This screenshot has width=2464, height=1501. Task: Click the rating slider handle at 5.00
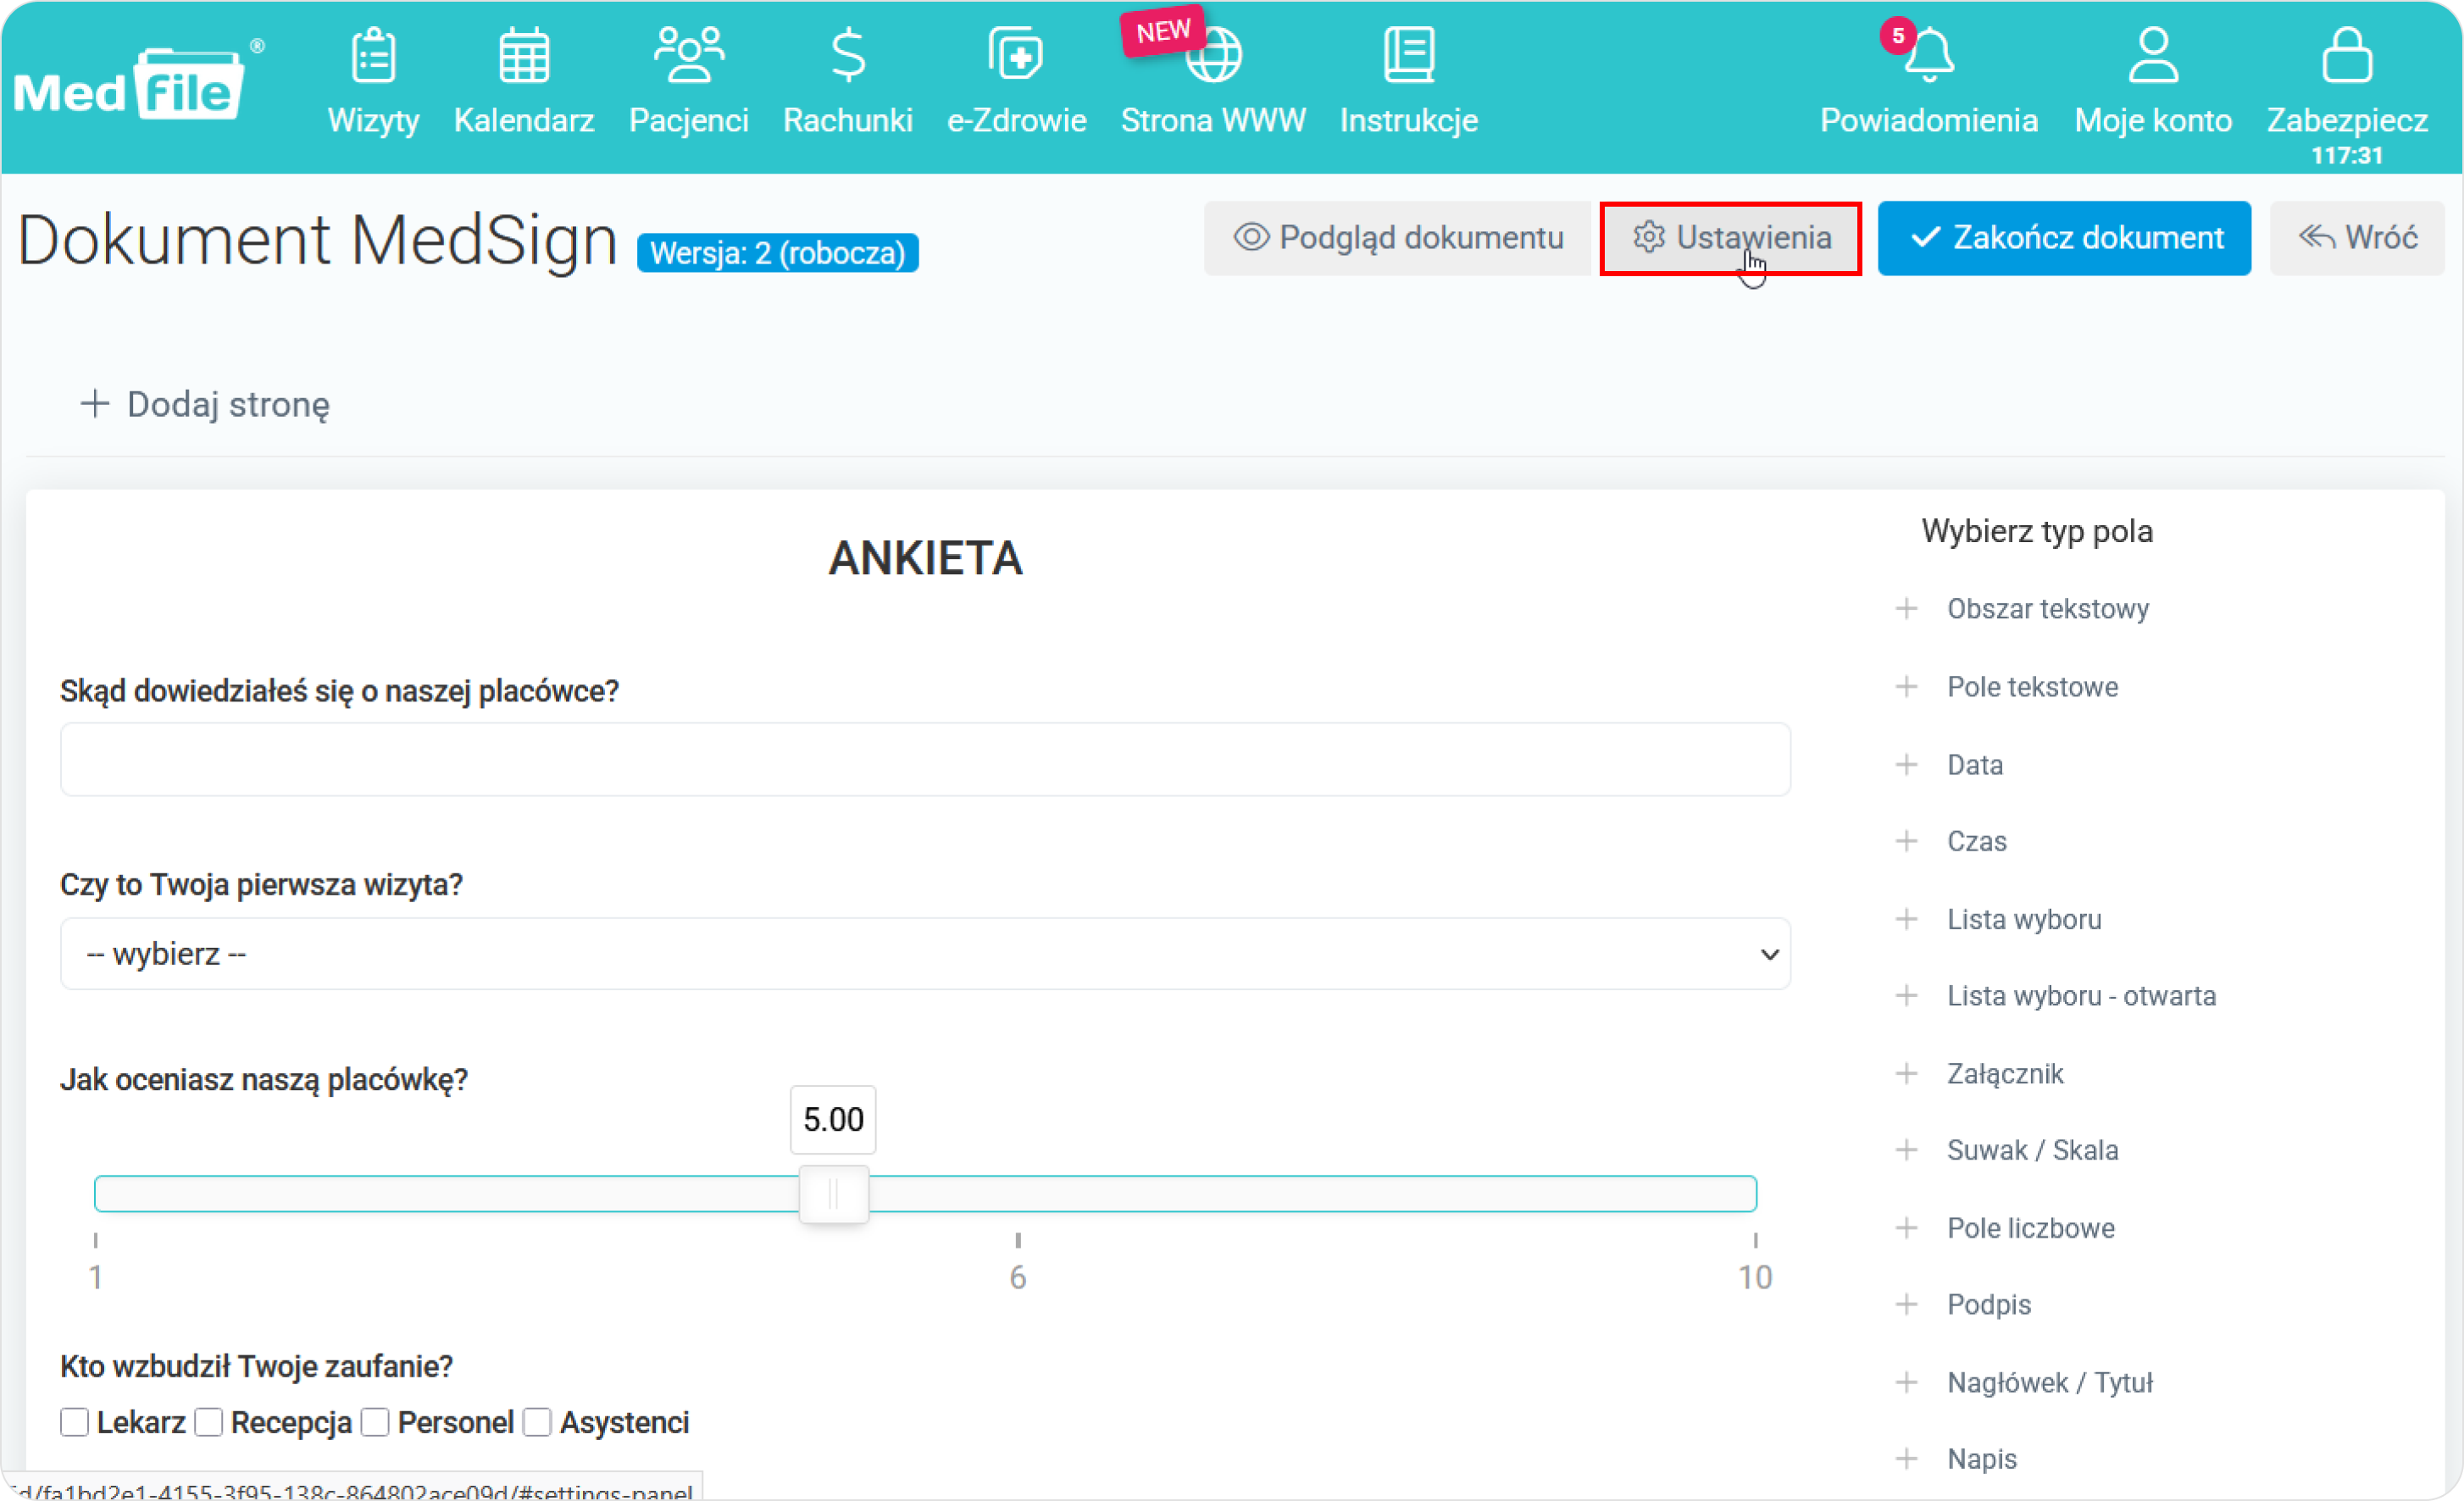[x=834, y=1194]
